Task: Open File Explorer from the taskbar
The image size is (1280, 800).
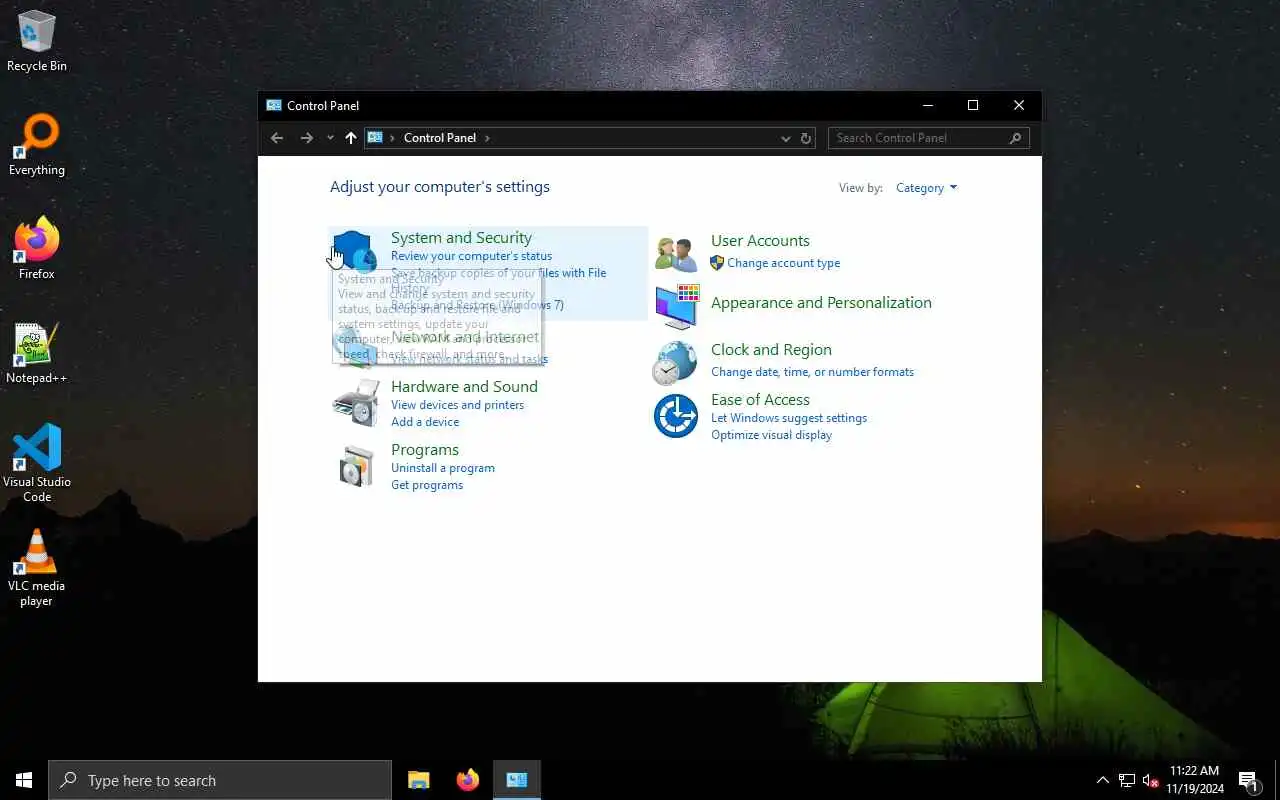Action: point(419,780)
